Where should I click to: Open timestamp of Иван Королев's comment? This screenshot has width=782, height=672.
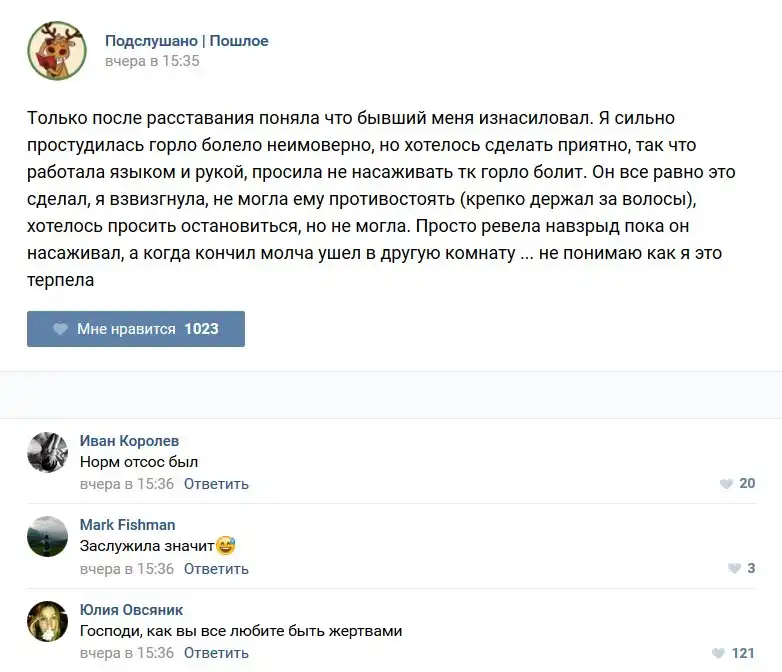pyautogui.click(x=127, y=484)
